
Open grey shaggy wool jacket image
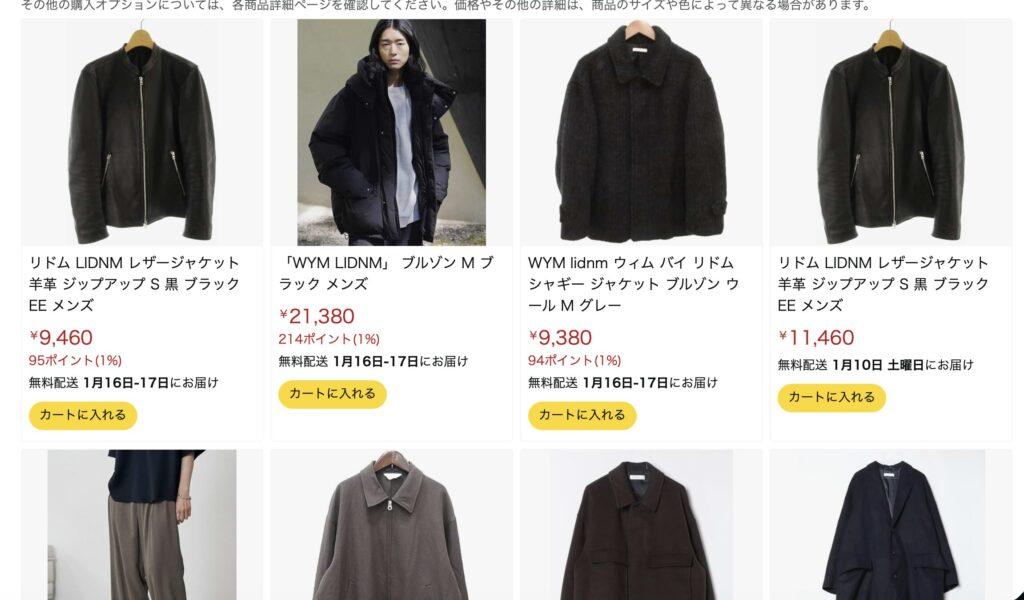click(641, 133)
